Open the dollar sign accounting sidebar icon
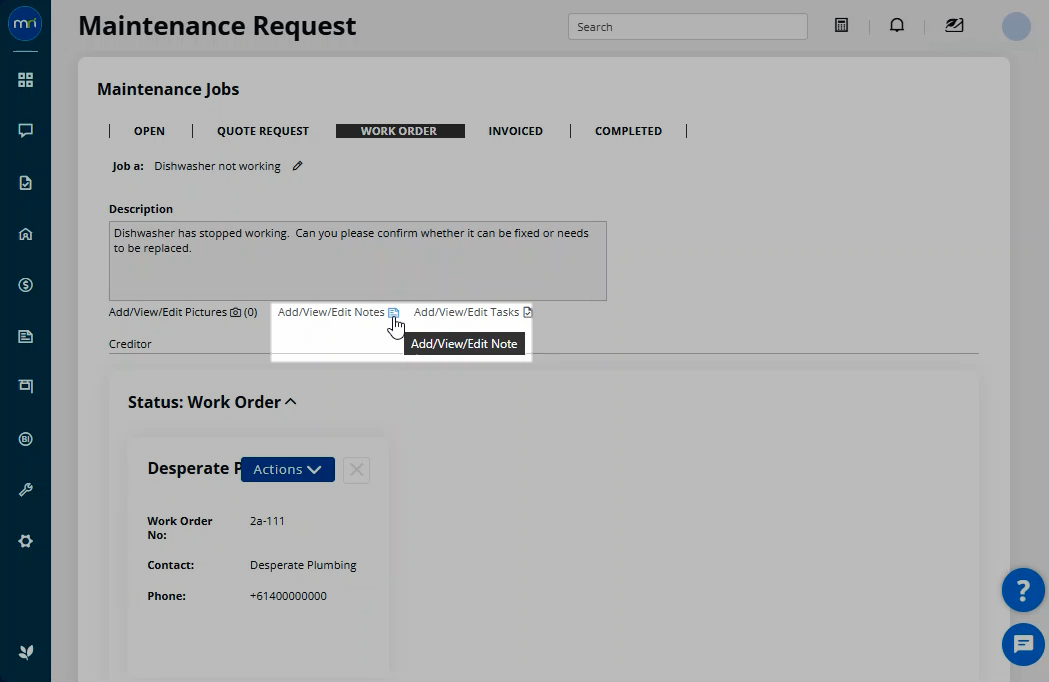The image size is (1049, 682). tap(25, 285)
